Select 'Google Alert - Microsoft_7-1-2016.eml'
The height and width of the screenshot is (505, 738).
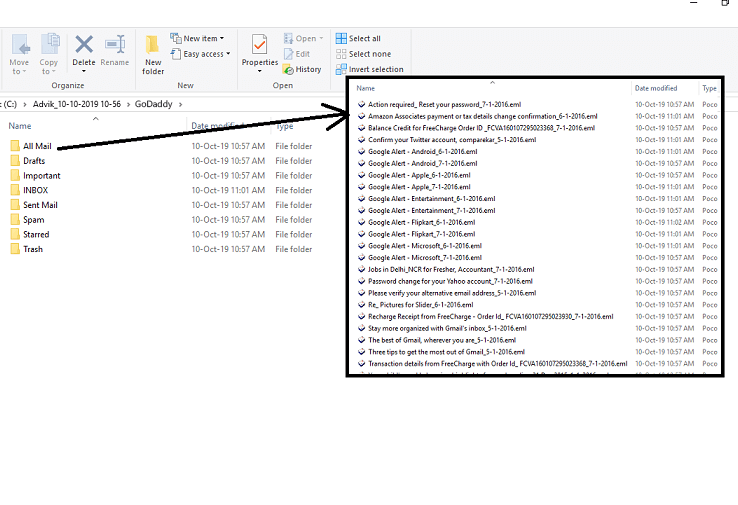425,257
